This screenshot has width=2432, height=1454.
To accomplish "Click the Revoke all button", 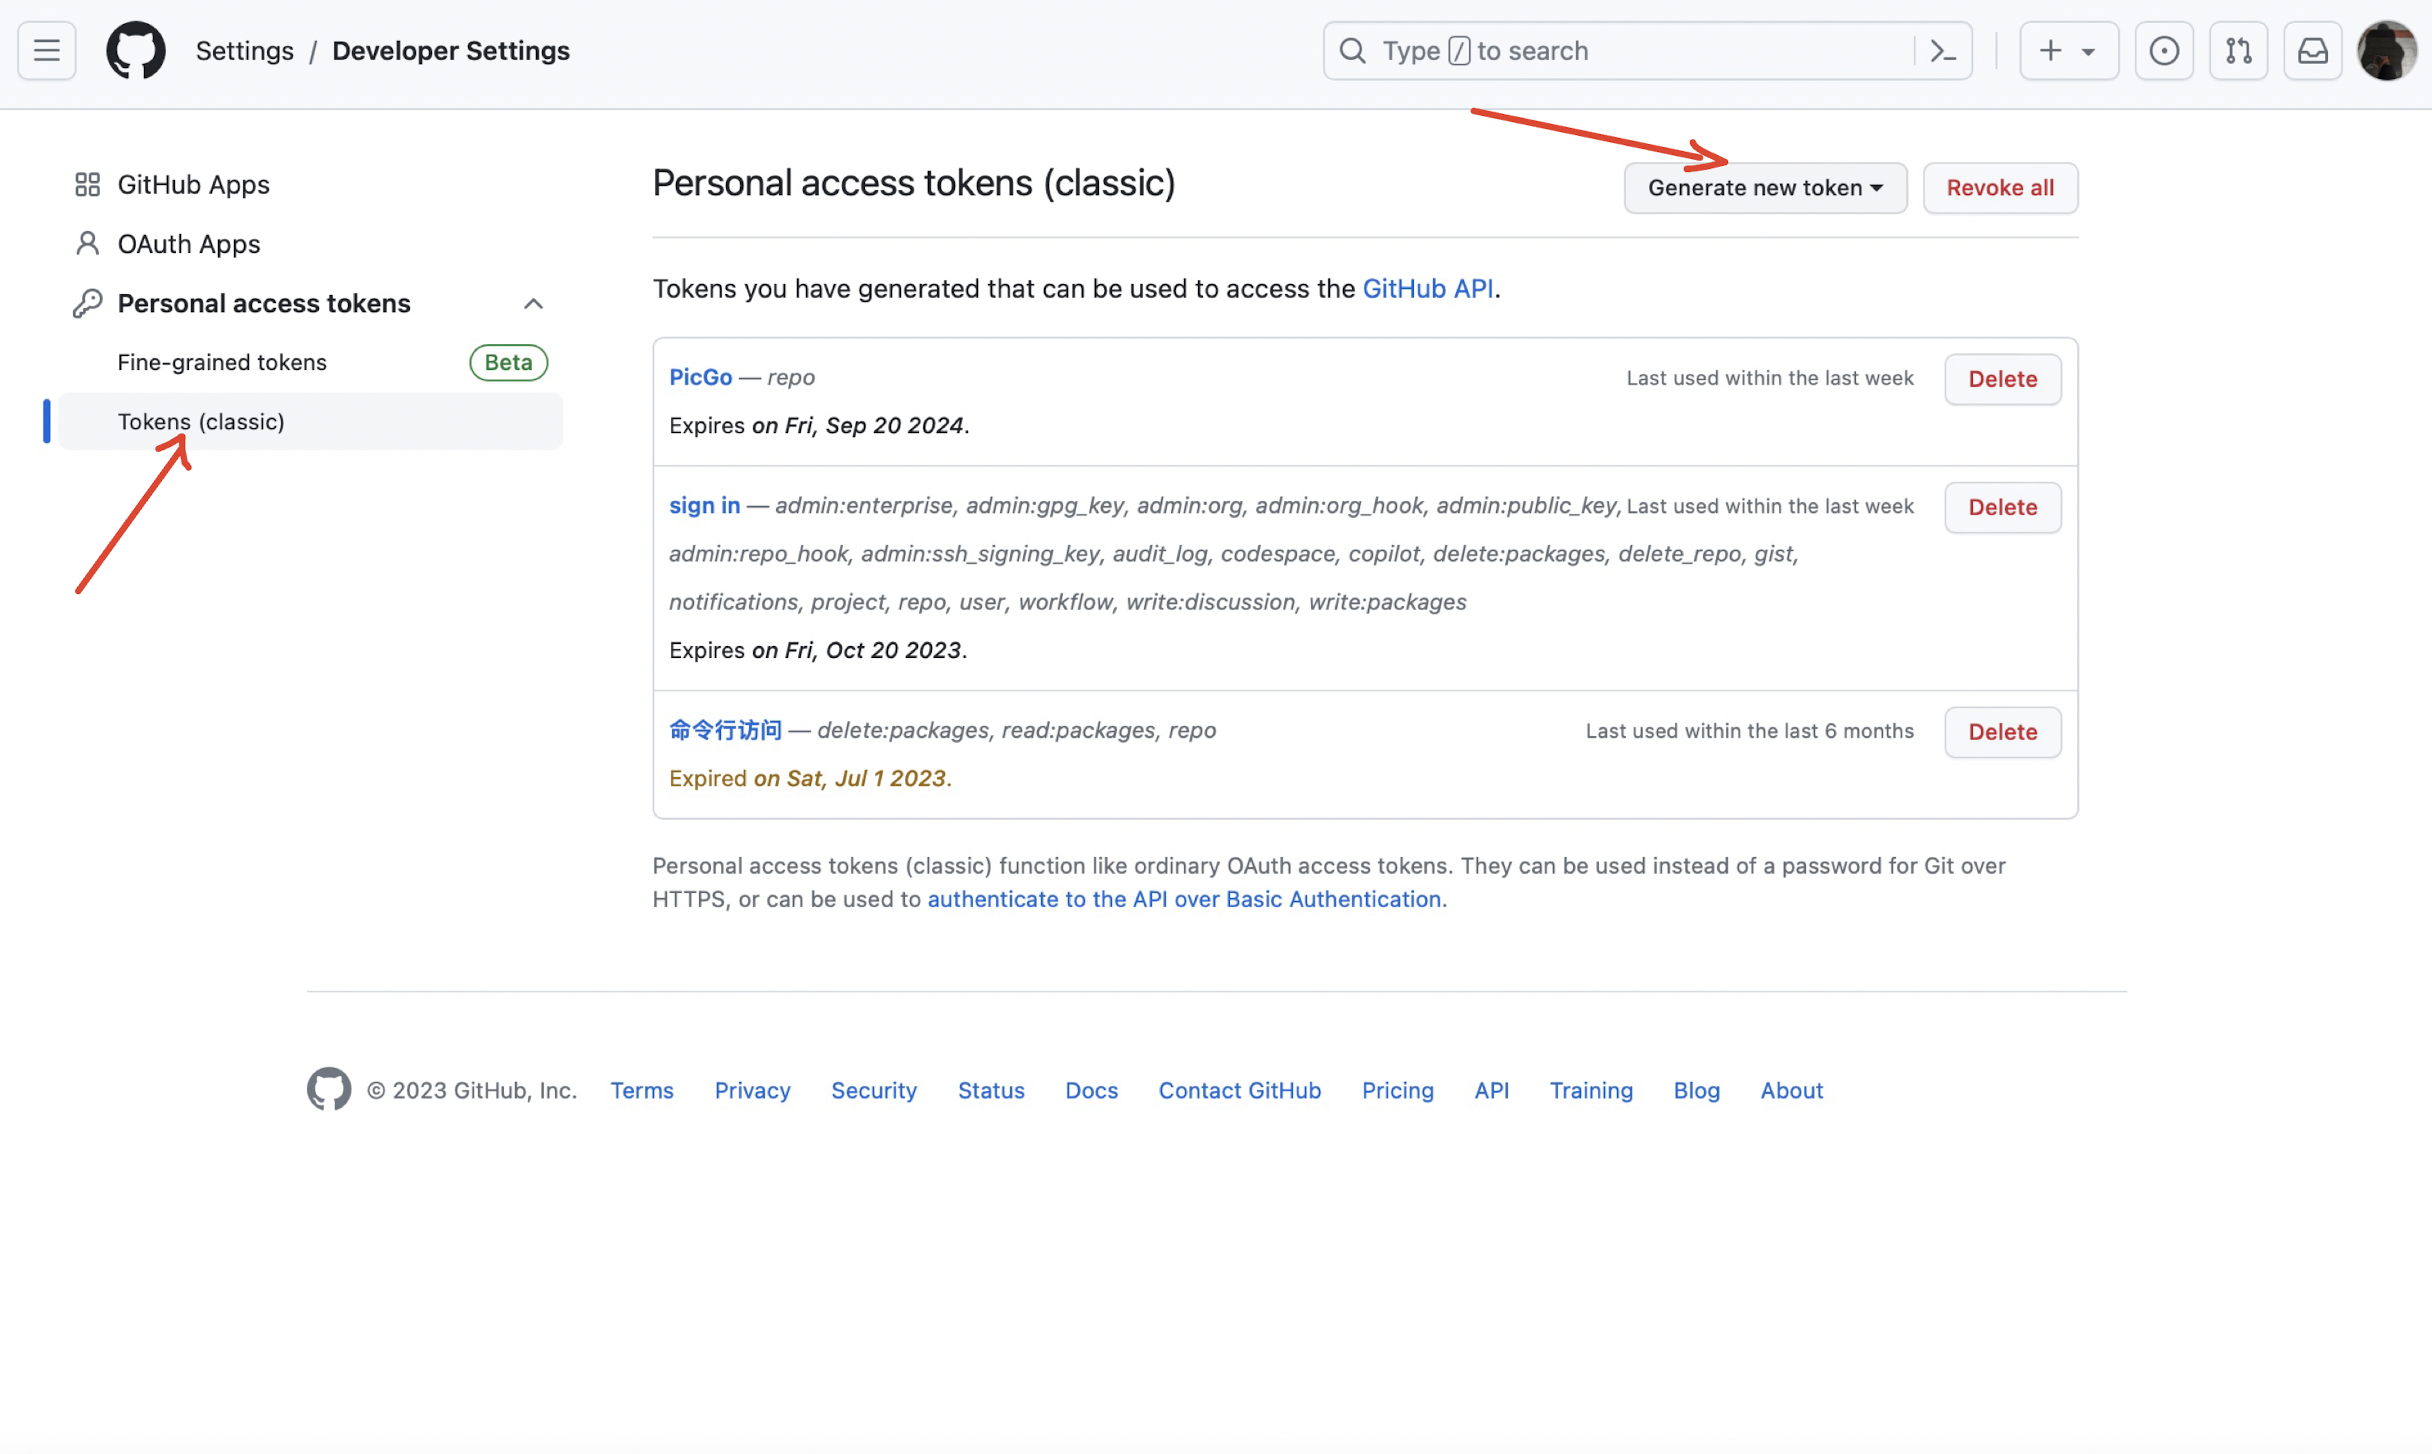I will (2000, 188).
